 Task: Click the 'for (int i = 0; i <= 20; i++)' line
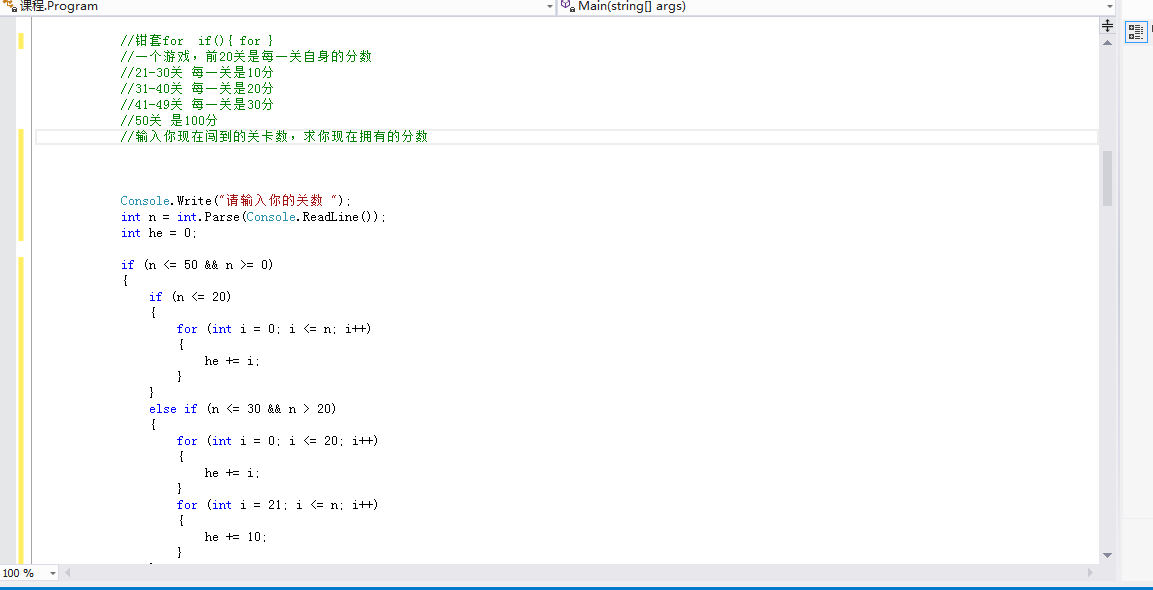pyautogui.click(x=277, y=441)
